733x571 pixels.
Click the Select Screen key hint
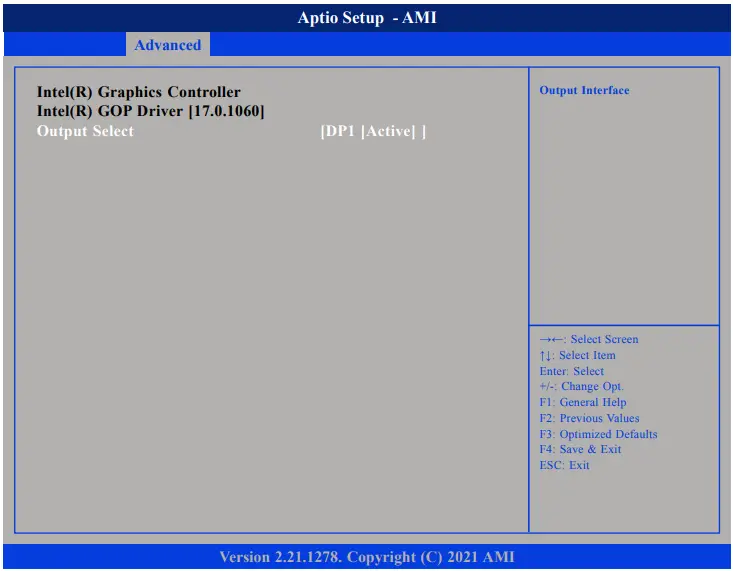pos(589,339)
